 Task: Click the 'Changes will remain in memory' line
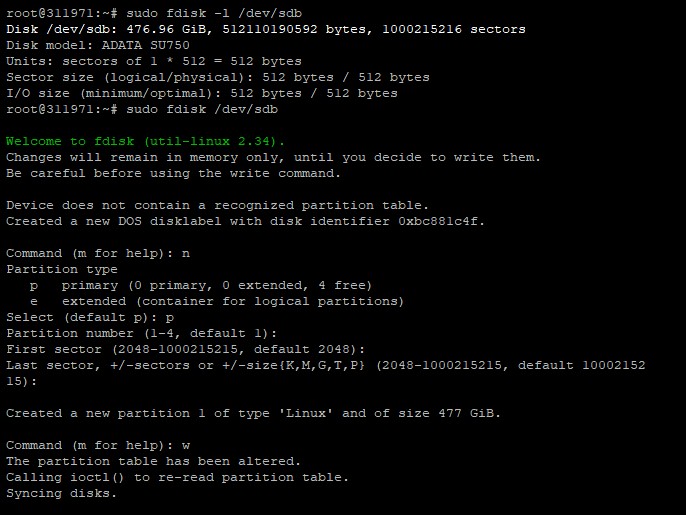[x=272, y=157]
